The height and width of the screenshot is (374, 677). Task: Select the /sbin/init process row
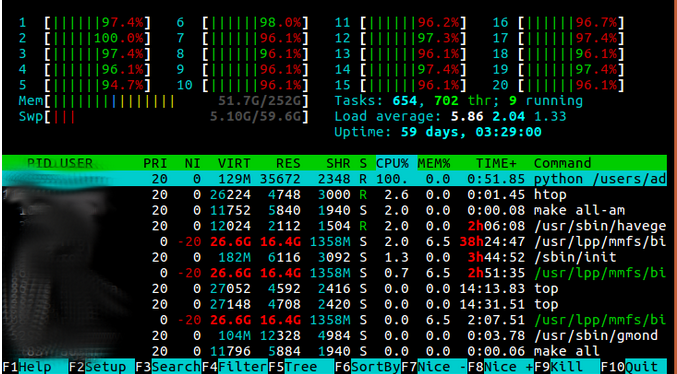point(335,257)
